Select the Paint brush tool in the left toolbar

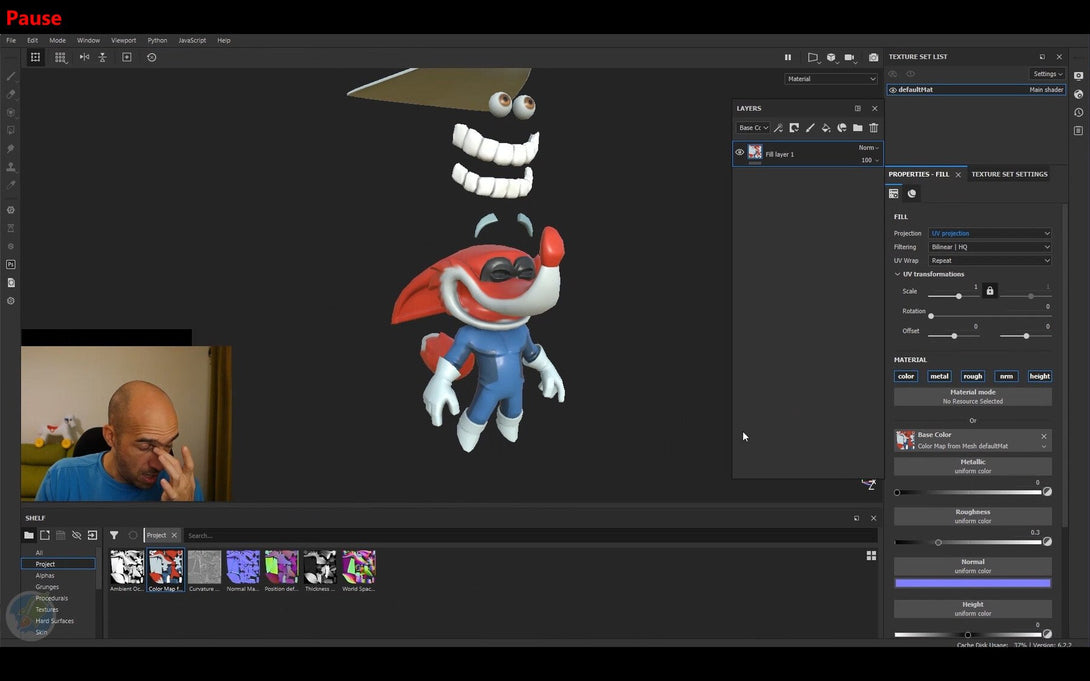point(10,76)
